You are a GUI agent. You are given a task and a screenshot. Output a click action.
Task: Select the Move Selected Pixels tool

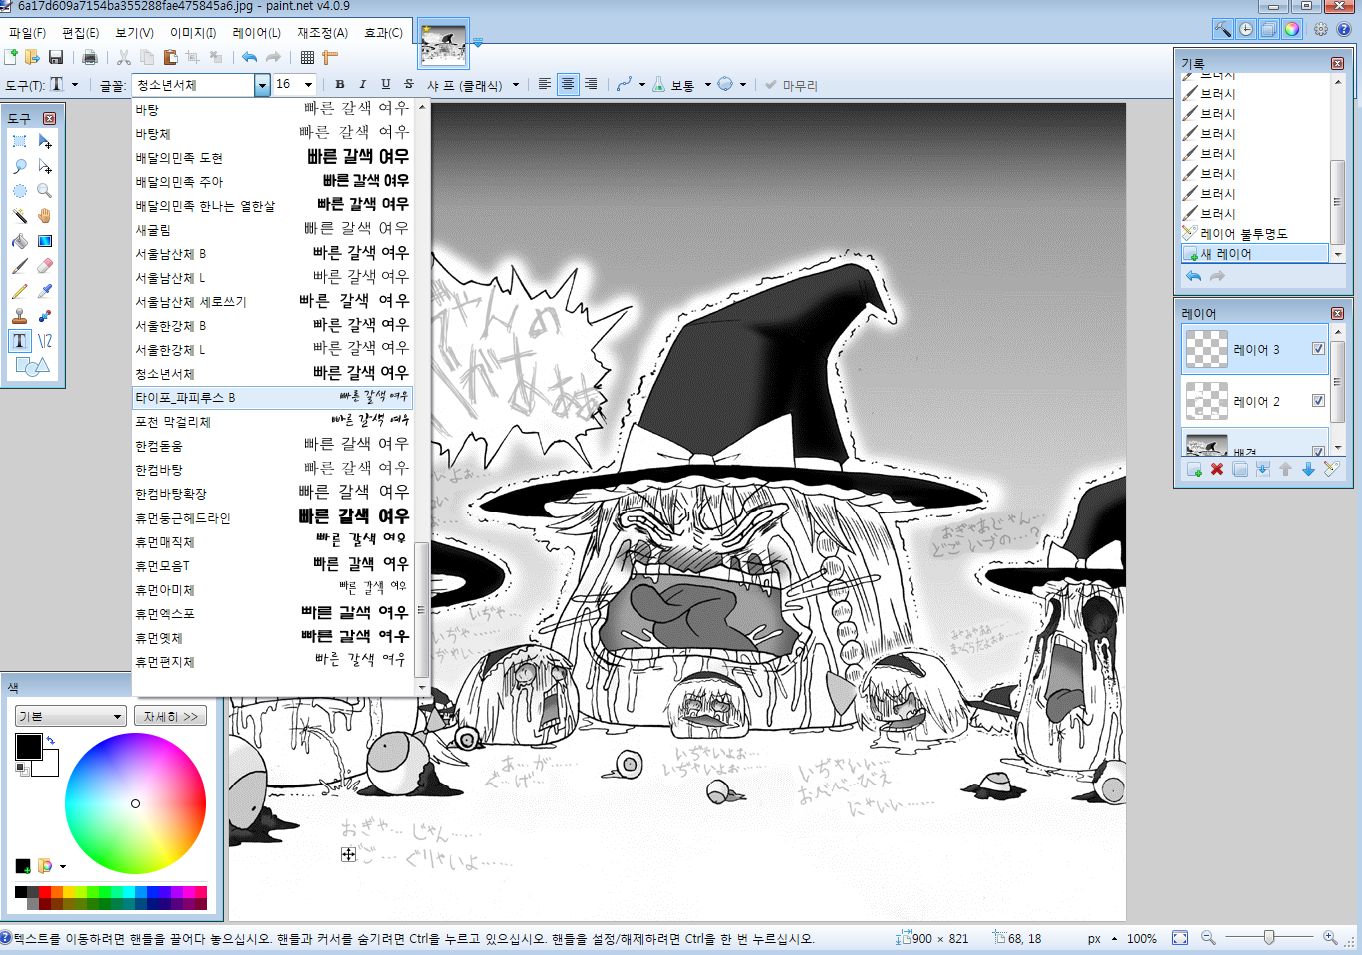click(45, 141)
